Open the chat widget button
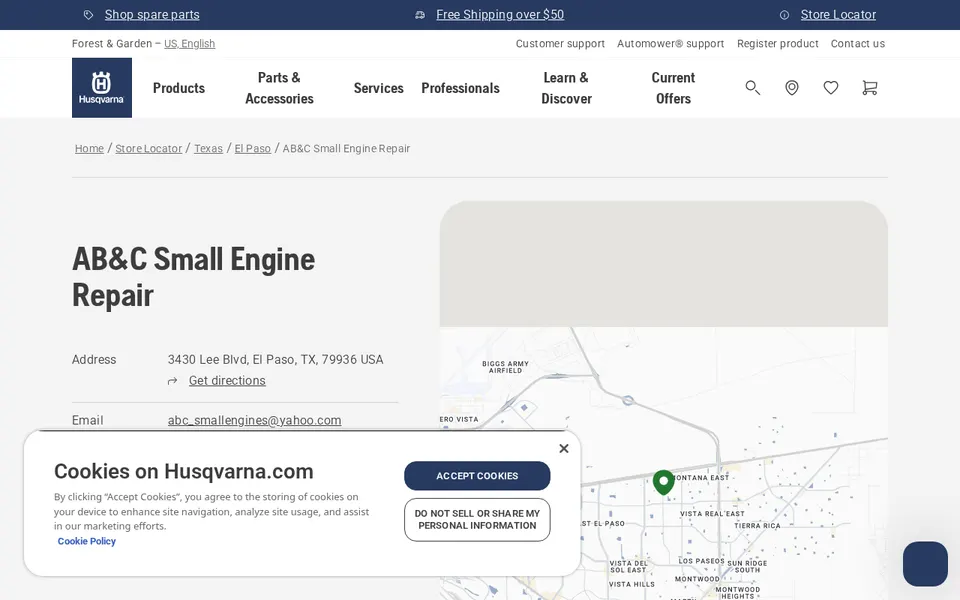Image resolution: width=960 pixels, height=600 pixels. click(x=925, y=564)
